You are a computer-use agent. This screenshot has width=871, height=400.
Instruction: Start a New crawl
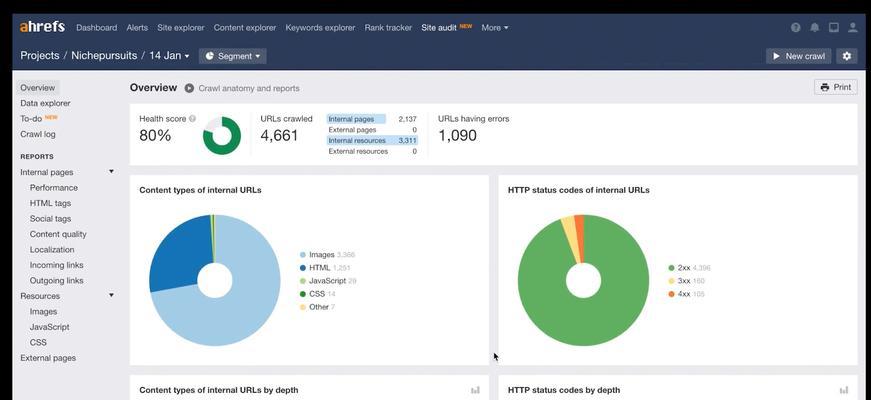pos(799,56)
